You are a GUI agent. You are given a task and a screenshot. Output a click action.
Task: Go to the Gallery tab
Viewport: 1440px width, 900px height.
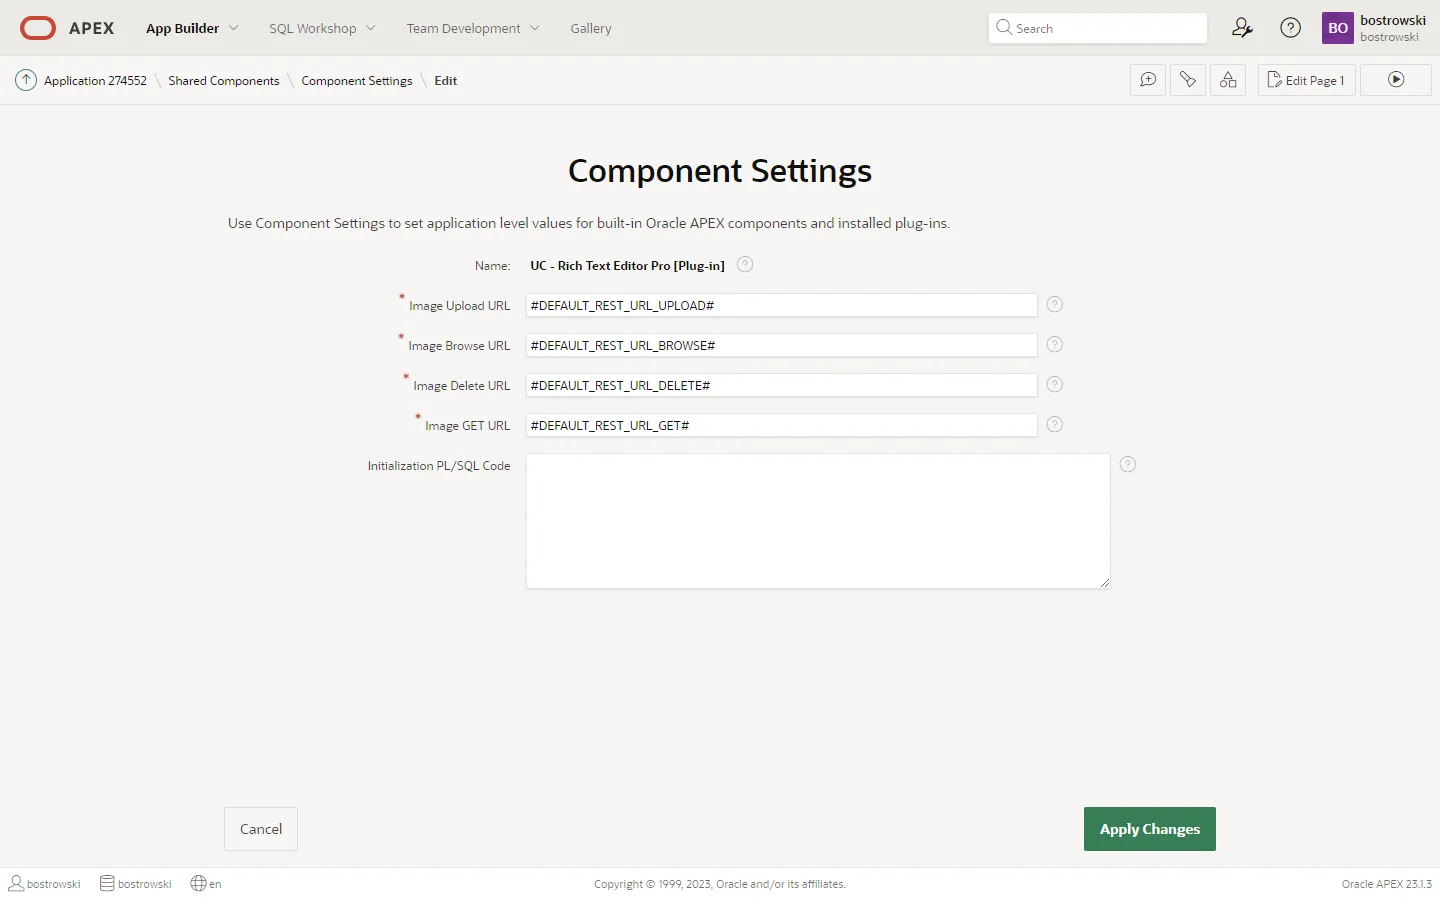[591, 28]
